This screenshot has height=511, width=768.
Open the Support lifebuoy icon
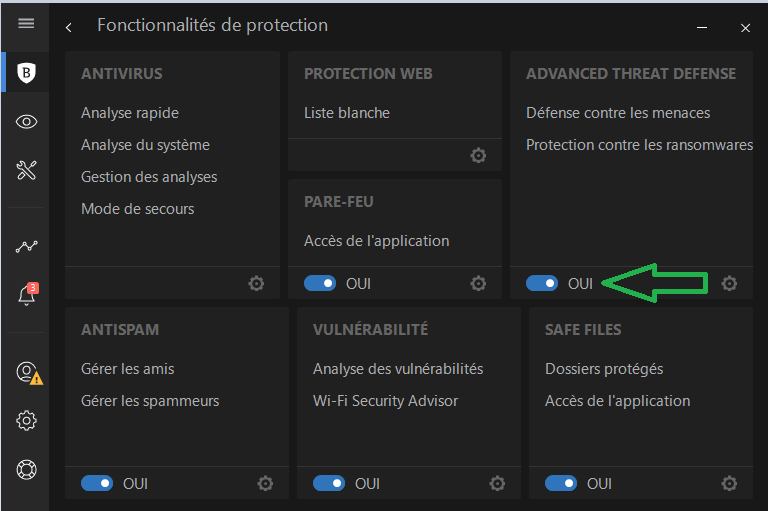point(26,469)
